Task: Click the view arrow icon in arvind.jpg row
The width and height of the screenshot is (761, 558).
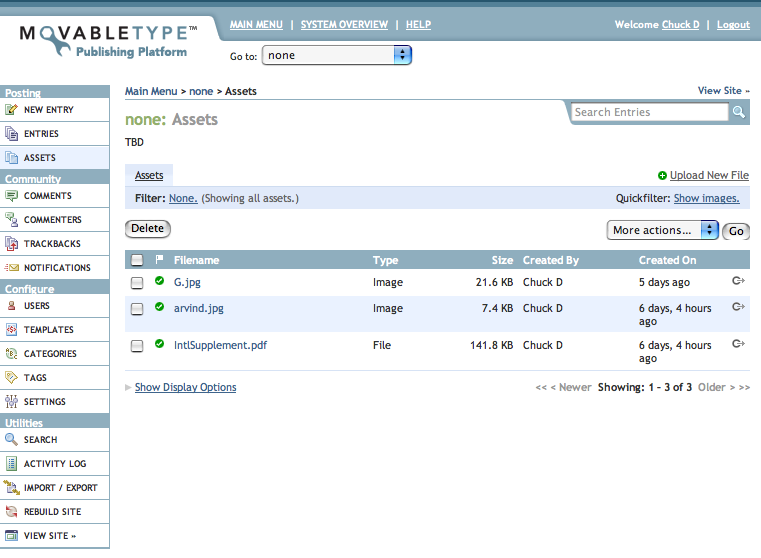Action: [x=738, y=307]
